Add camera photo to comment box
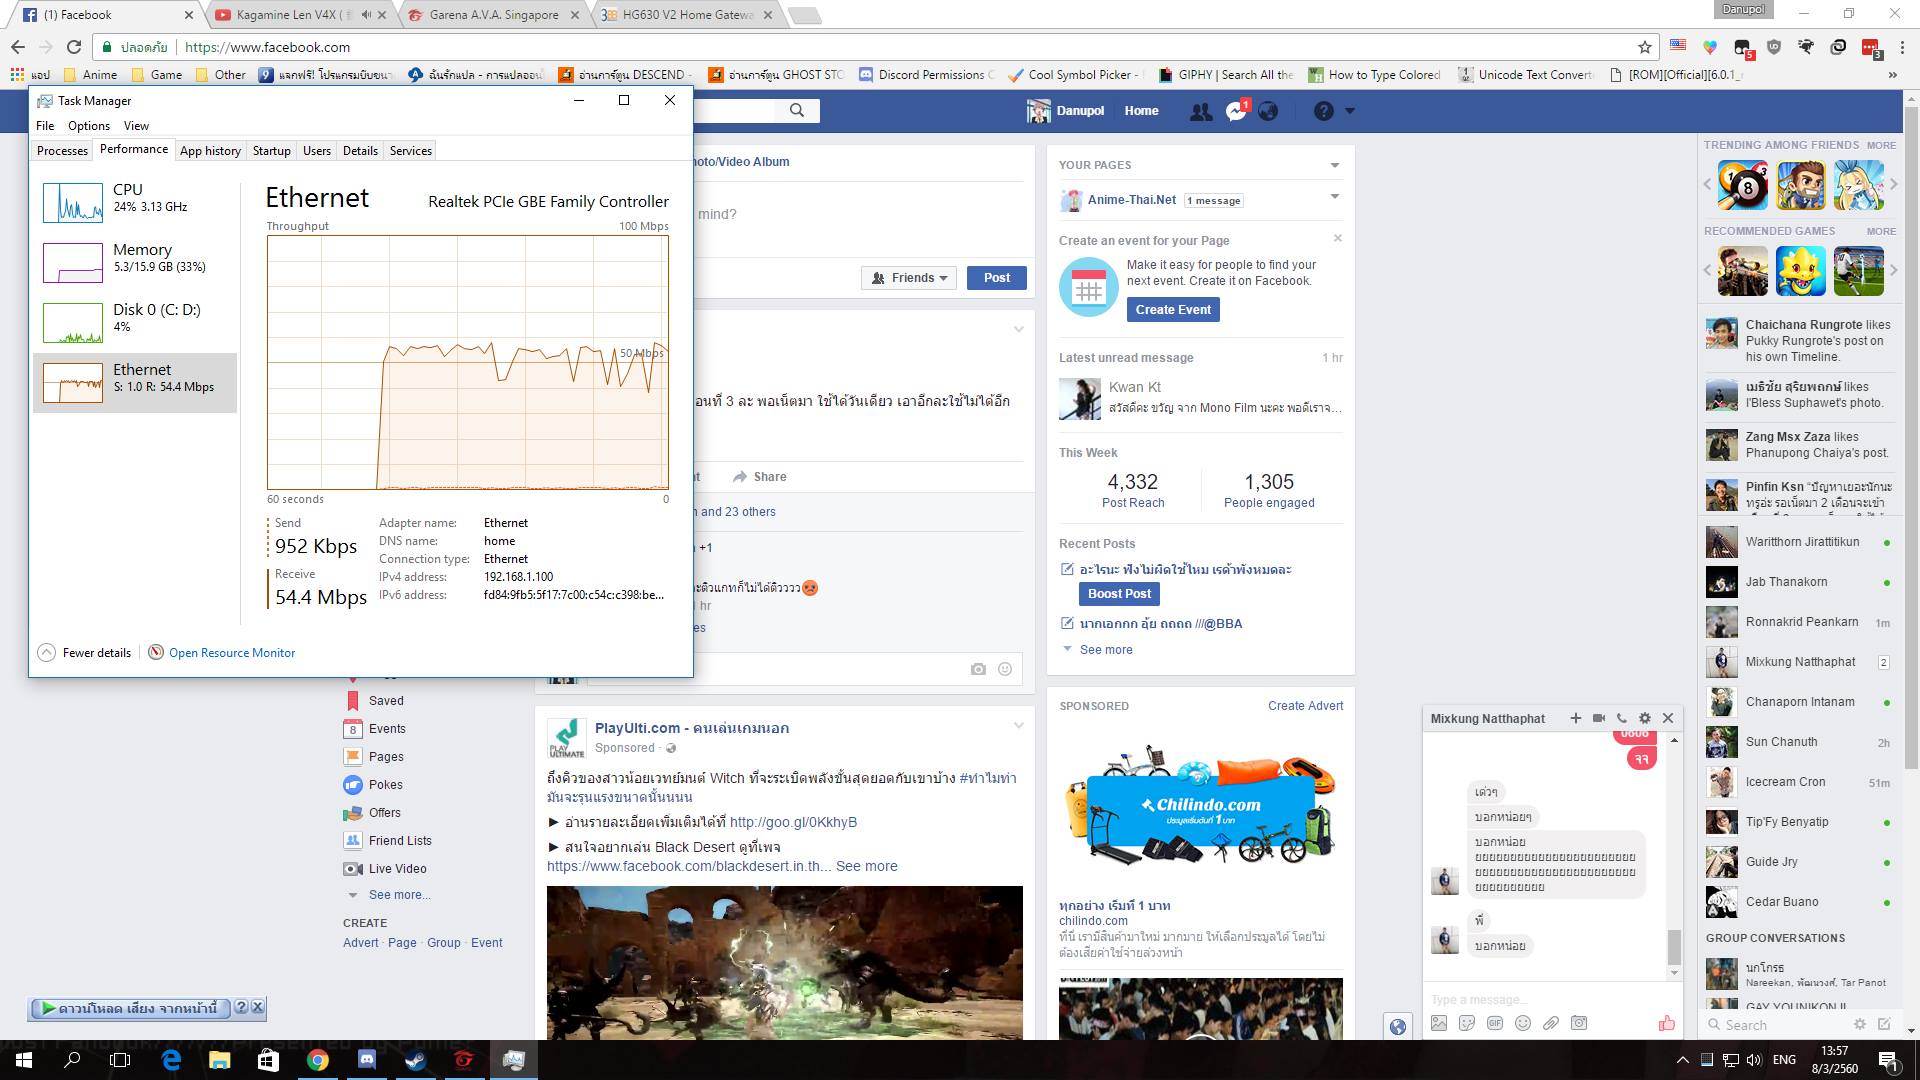Viewport: 1920px width, 1080px height. [x=978, y=669]
